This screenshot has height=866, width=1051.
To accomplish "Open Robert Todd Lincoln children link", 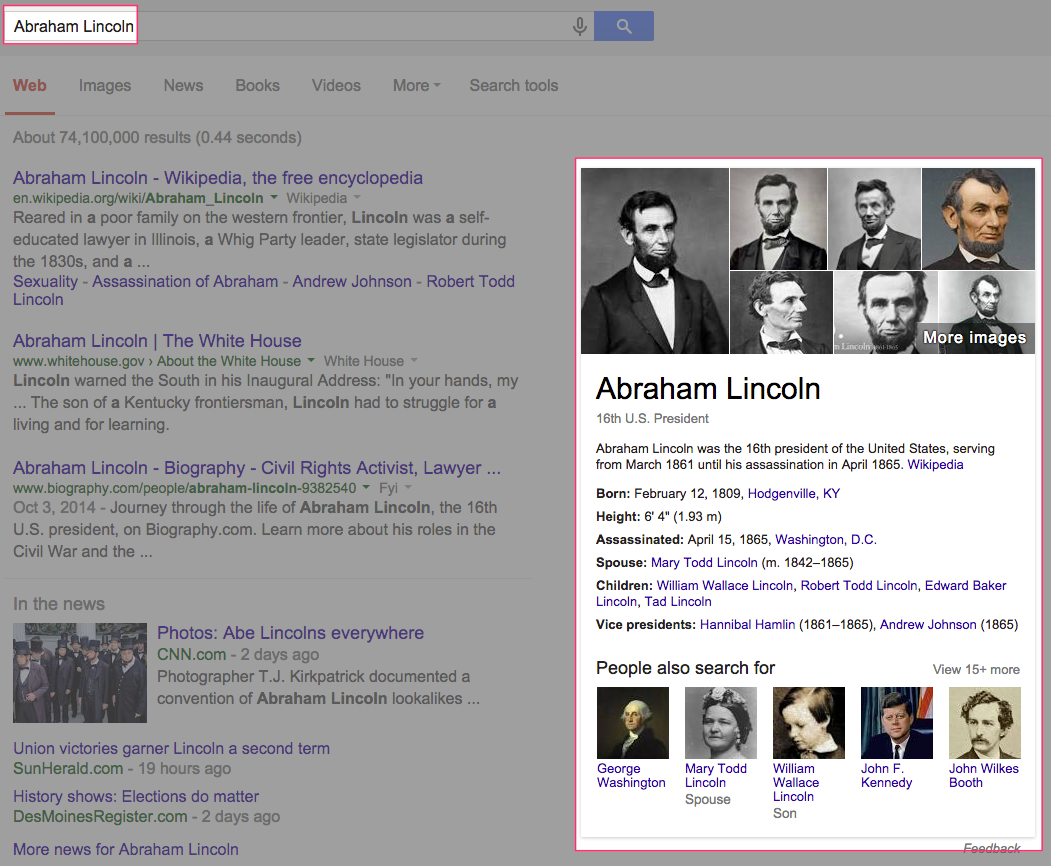I will click(x=859, y=585).
